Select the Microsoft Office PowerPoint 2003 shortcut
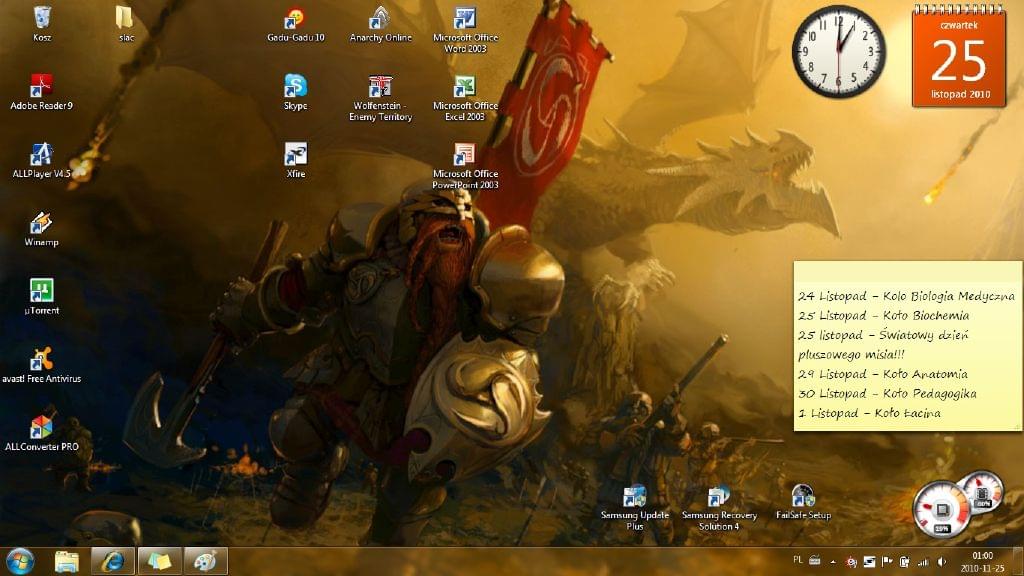 click(466, 167)
